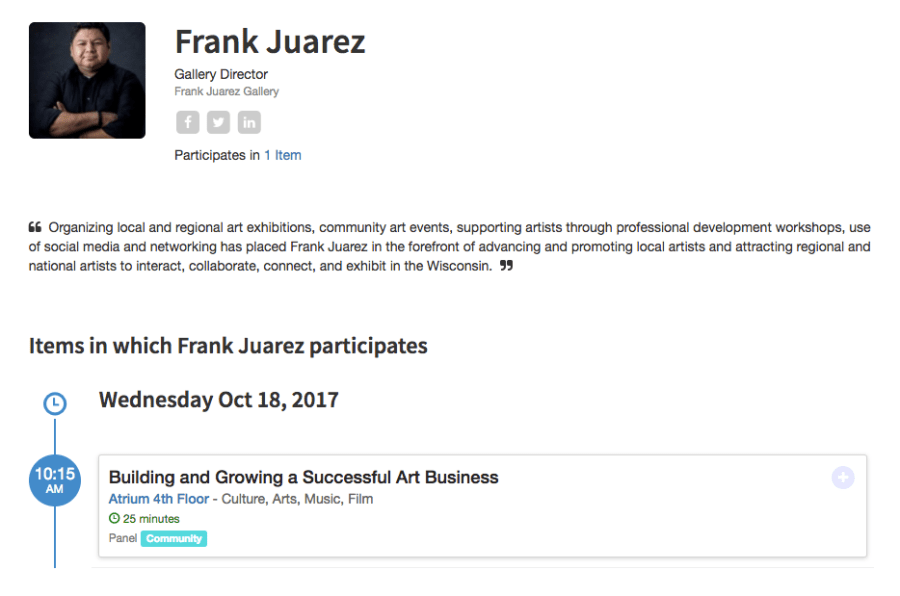Screen dimensions: 900x596
Task: Open the "1 Item" participation link
Action: click(282, 155)
